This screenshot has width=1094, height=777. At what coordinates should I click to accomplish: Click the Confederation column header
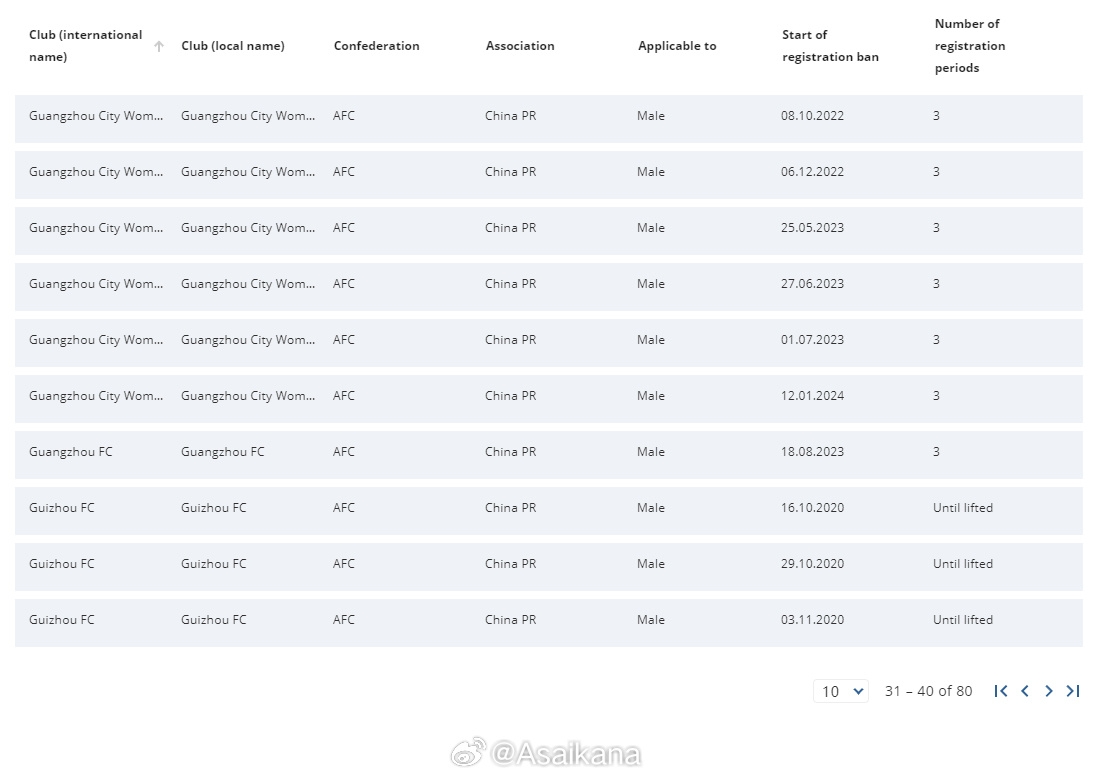377,46
